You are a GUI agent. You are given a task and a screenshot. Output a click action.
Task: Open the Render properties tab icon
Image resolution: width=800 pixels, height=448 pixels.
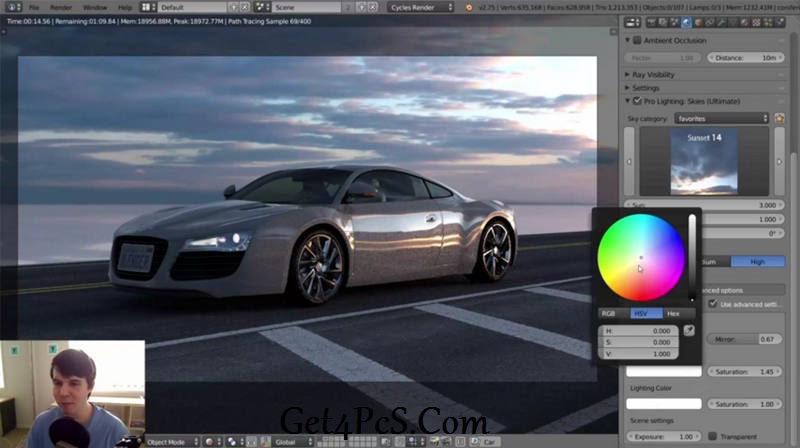click(652, 22)
